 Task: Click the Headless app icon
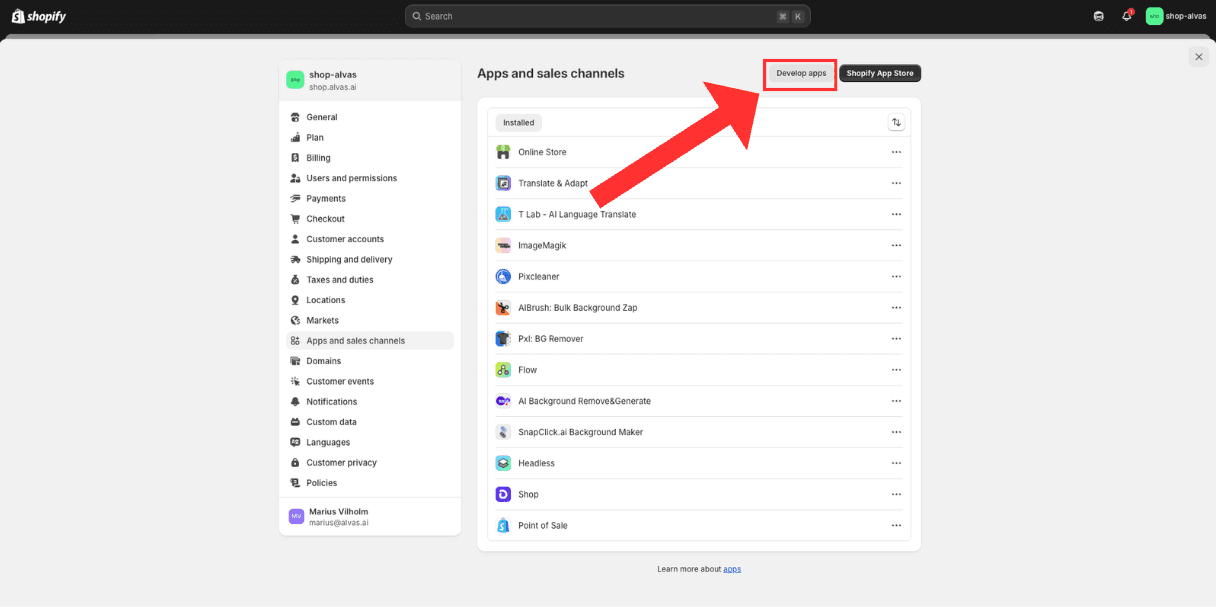(503, 463)
